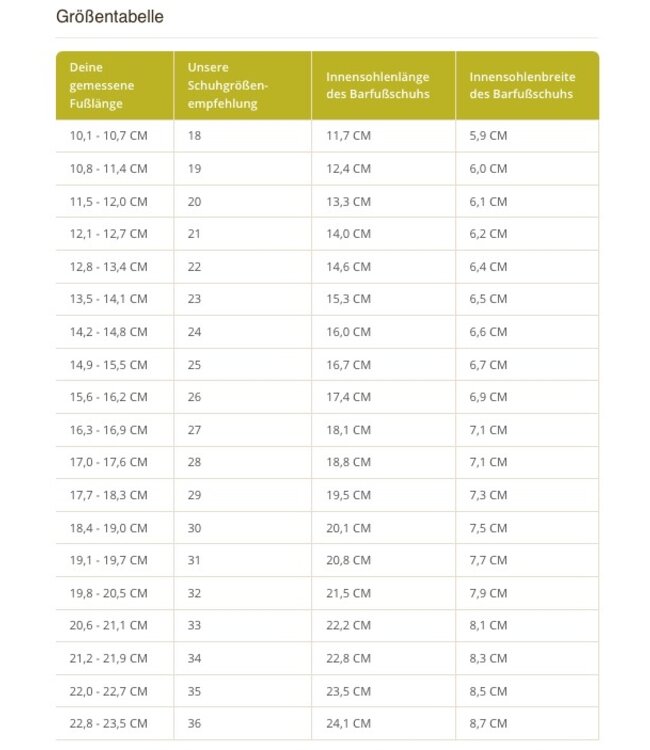The width and height of the screenshot is (650, 750).
Task: Select shoe size 34 cell
Action: [194, 658]
